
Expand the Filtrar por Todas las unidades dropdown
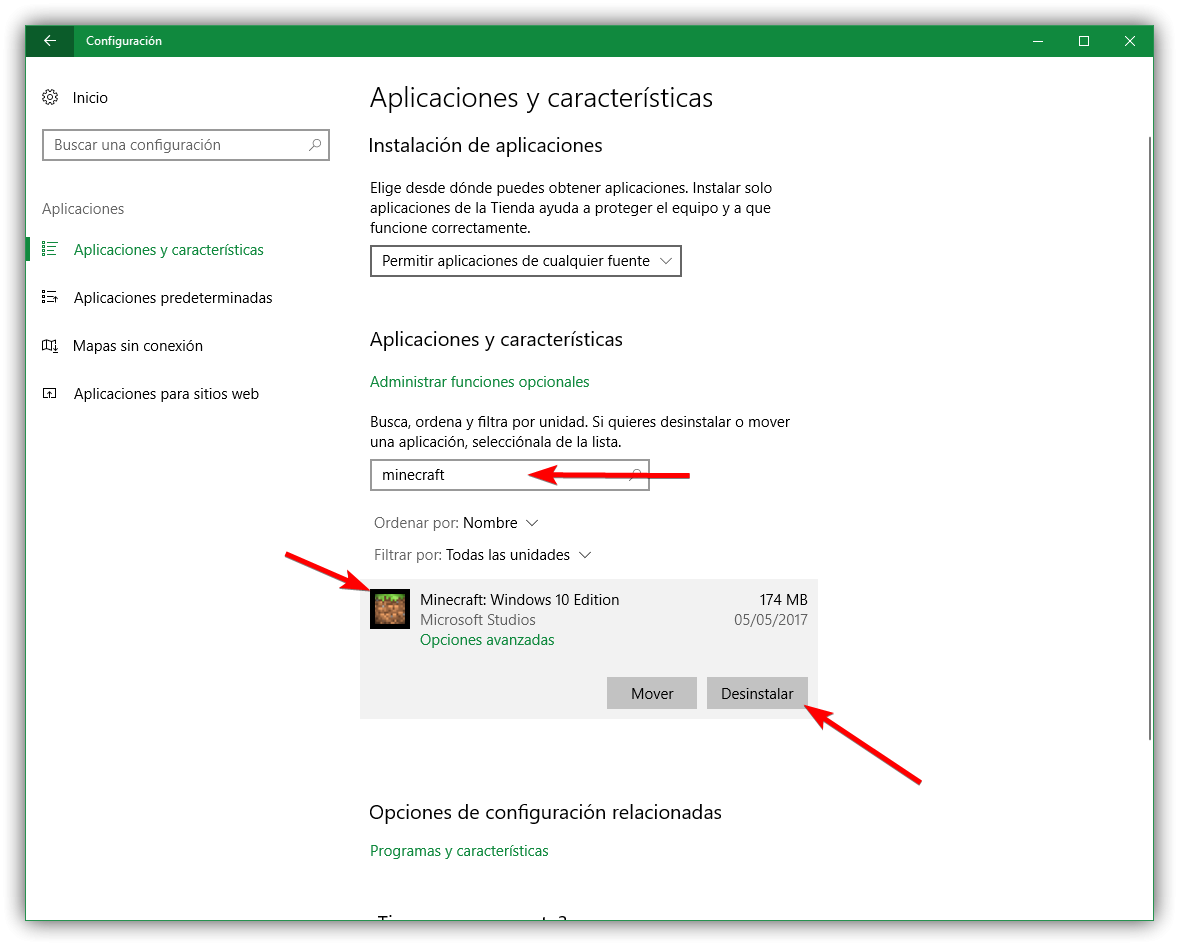point(483,555)
